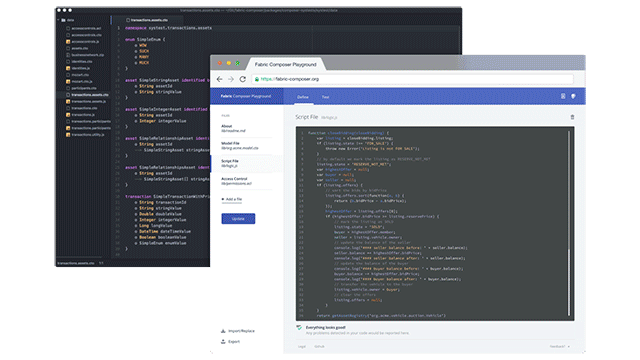Image resolution: width=640 pixels, height=360 pixels.
Task: Switch to the Test tab
Action: [325, 97]
